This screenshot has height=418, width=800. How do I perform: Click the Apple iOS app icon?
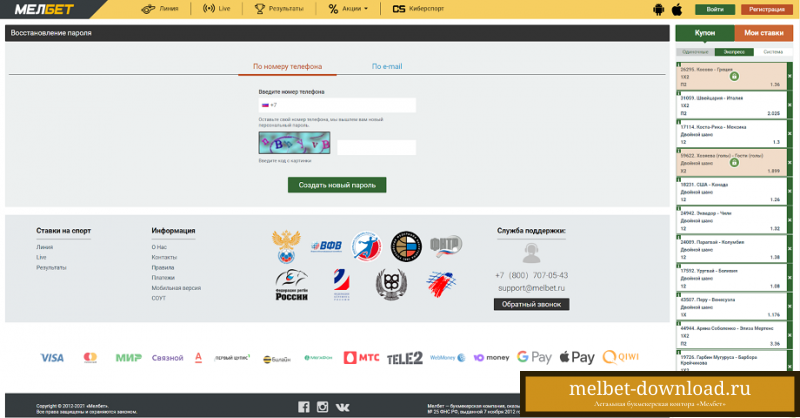[677, 9]
